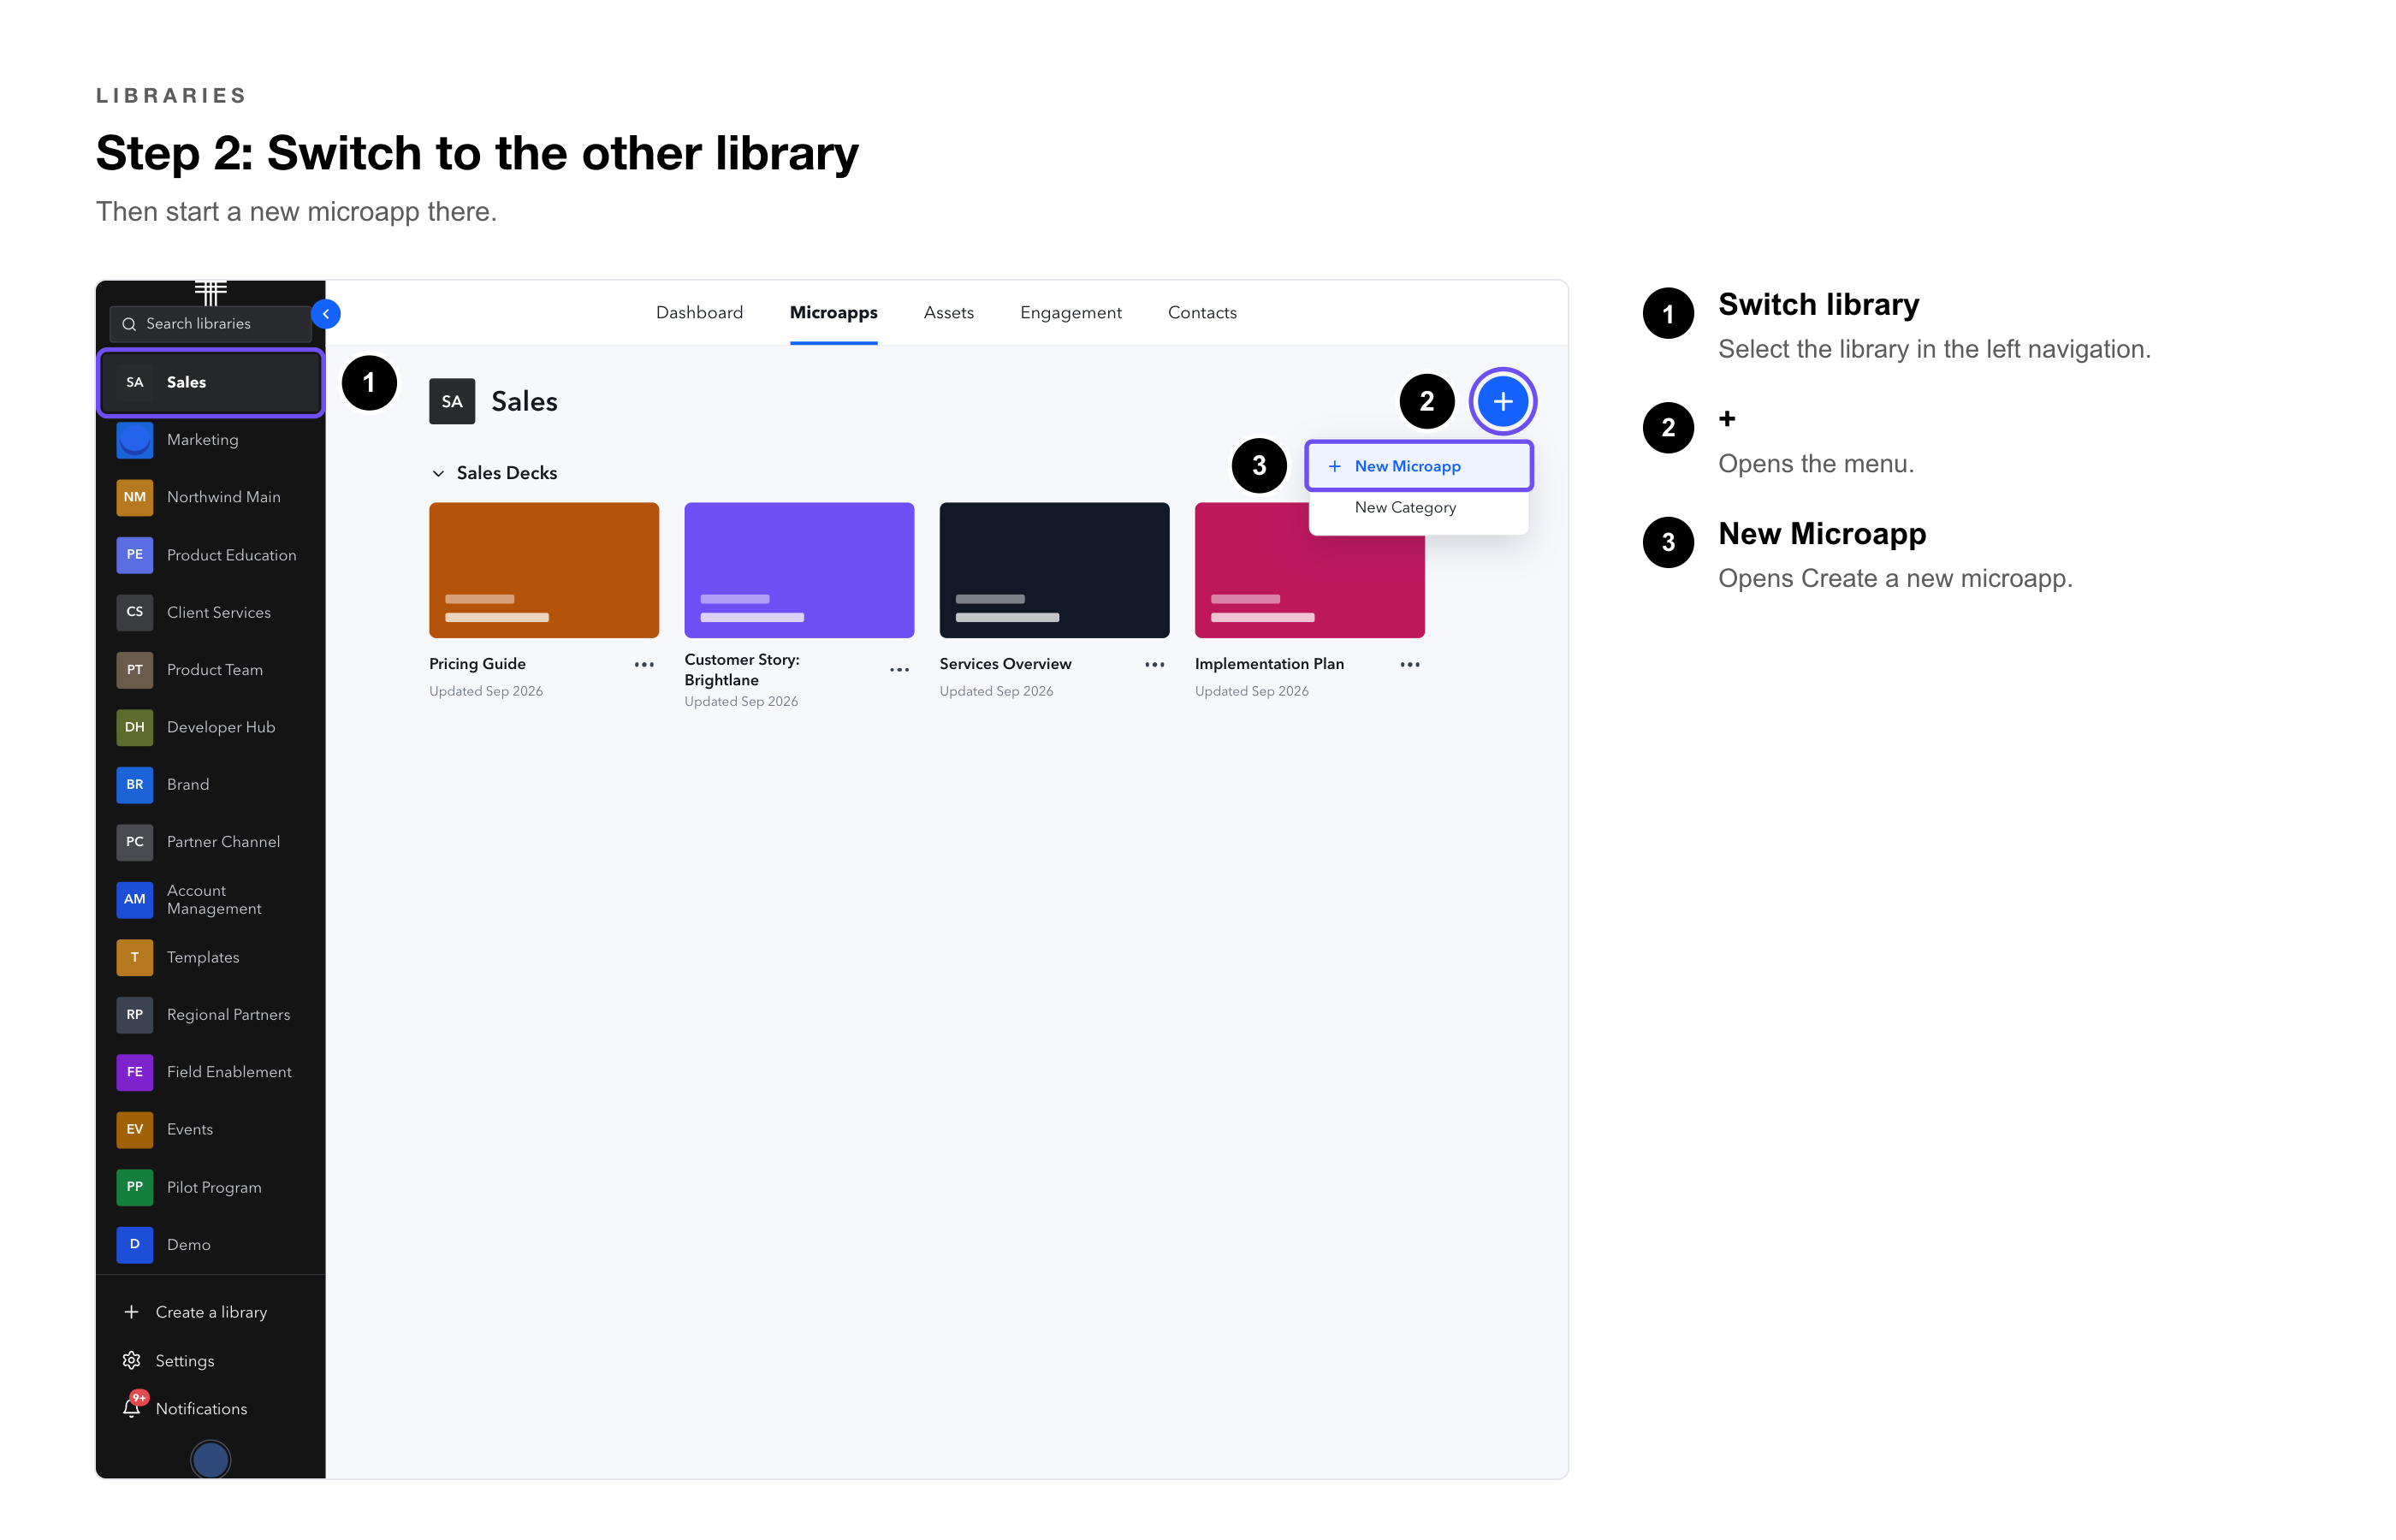Collapse the sidebar with the blue chevron
2396x1540 pixels.
click(325, 314)
